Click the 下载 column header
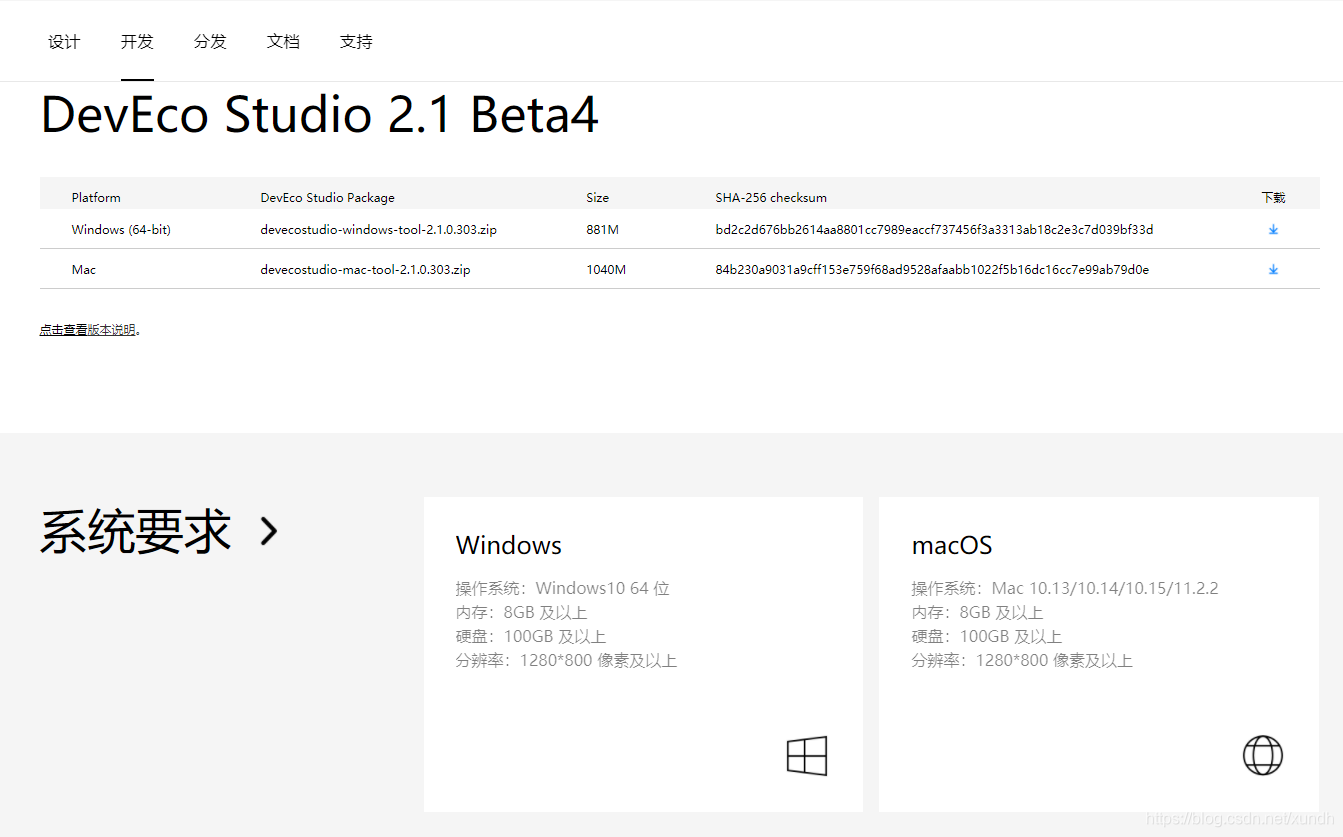Image resolution: width=1343 pixels, height=837 pixels. click(x=1273, y=198)
